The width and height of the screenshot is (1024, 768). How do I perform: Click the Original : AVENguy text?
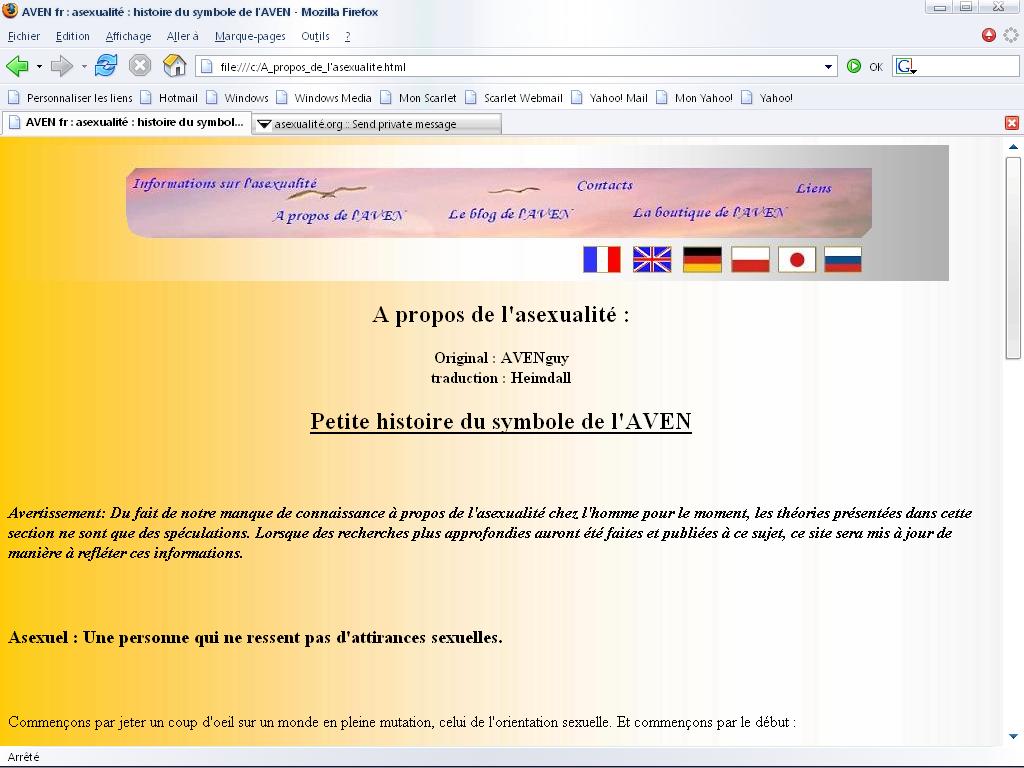click(501, 358)
